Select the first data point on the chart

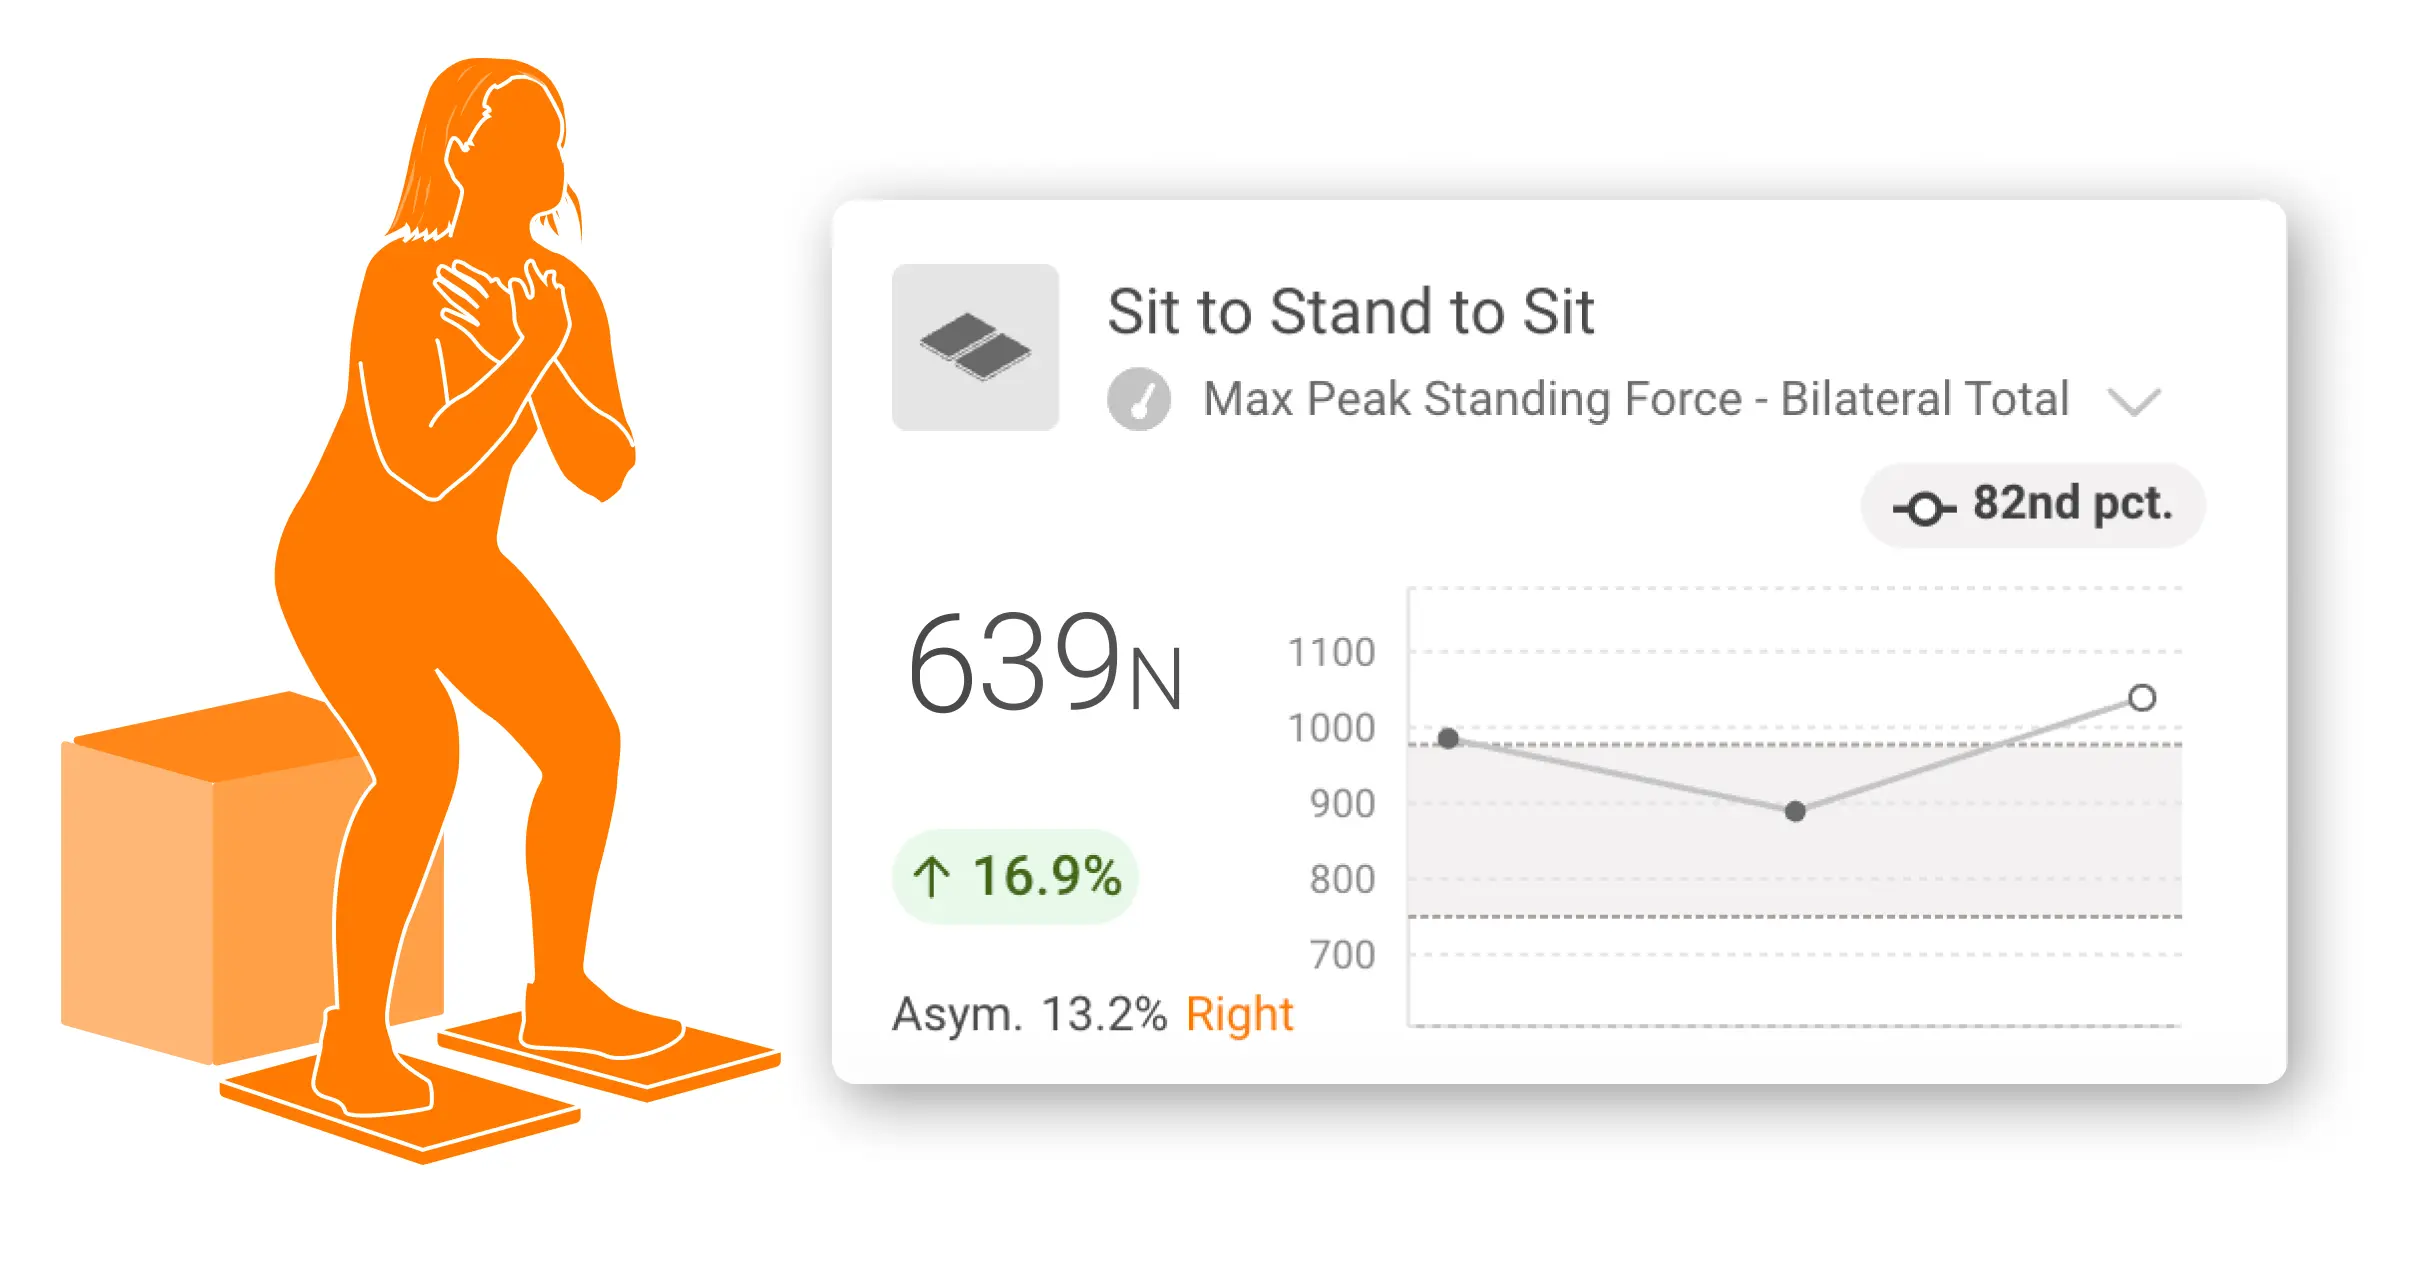[1448, 738]
